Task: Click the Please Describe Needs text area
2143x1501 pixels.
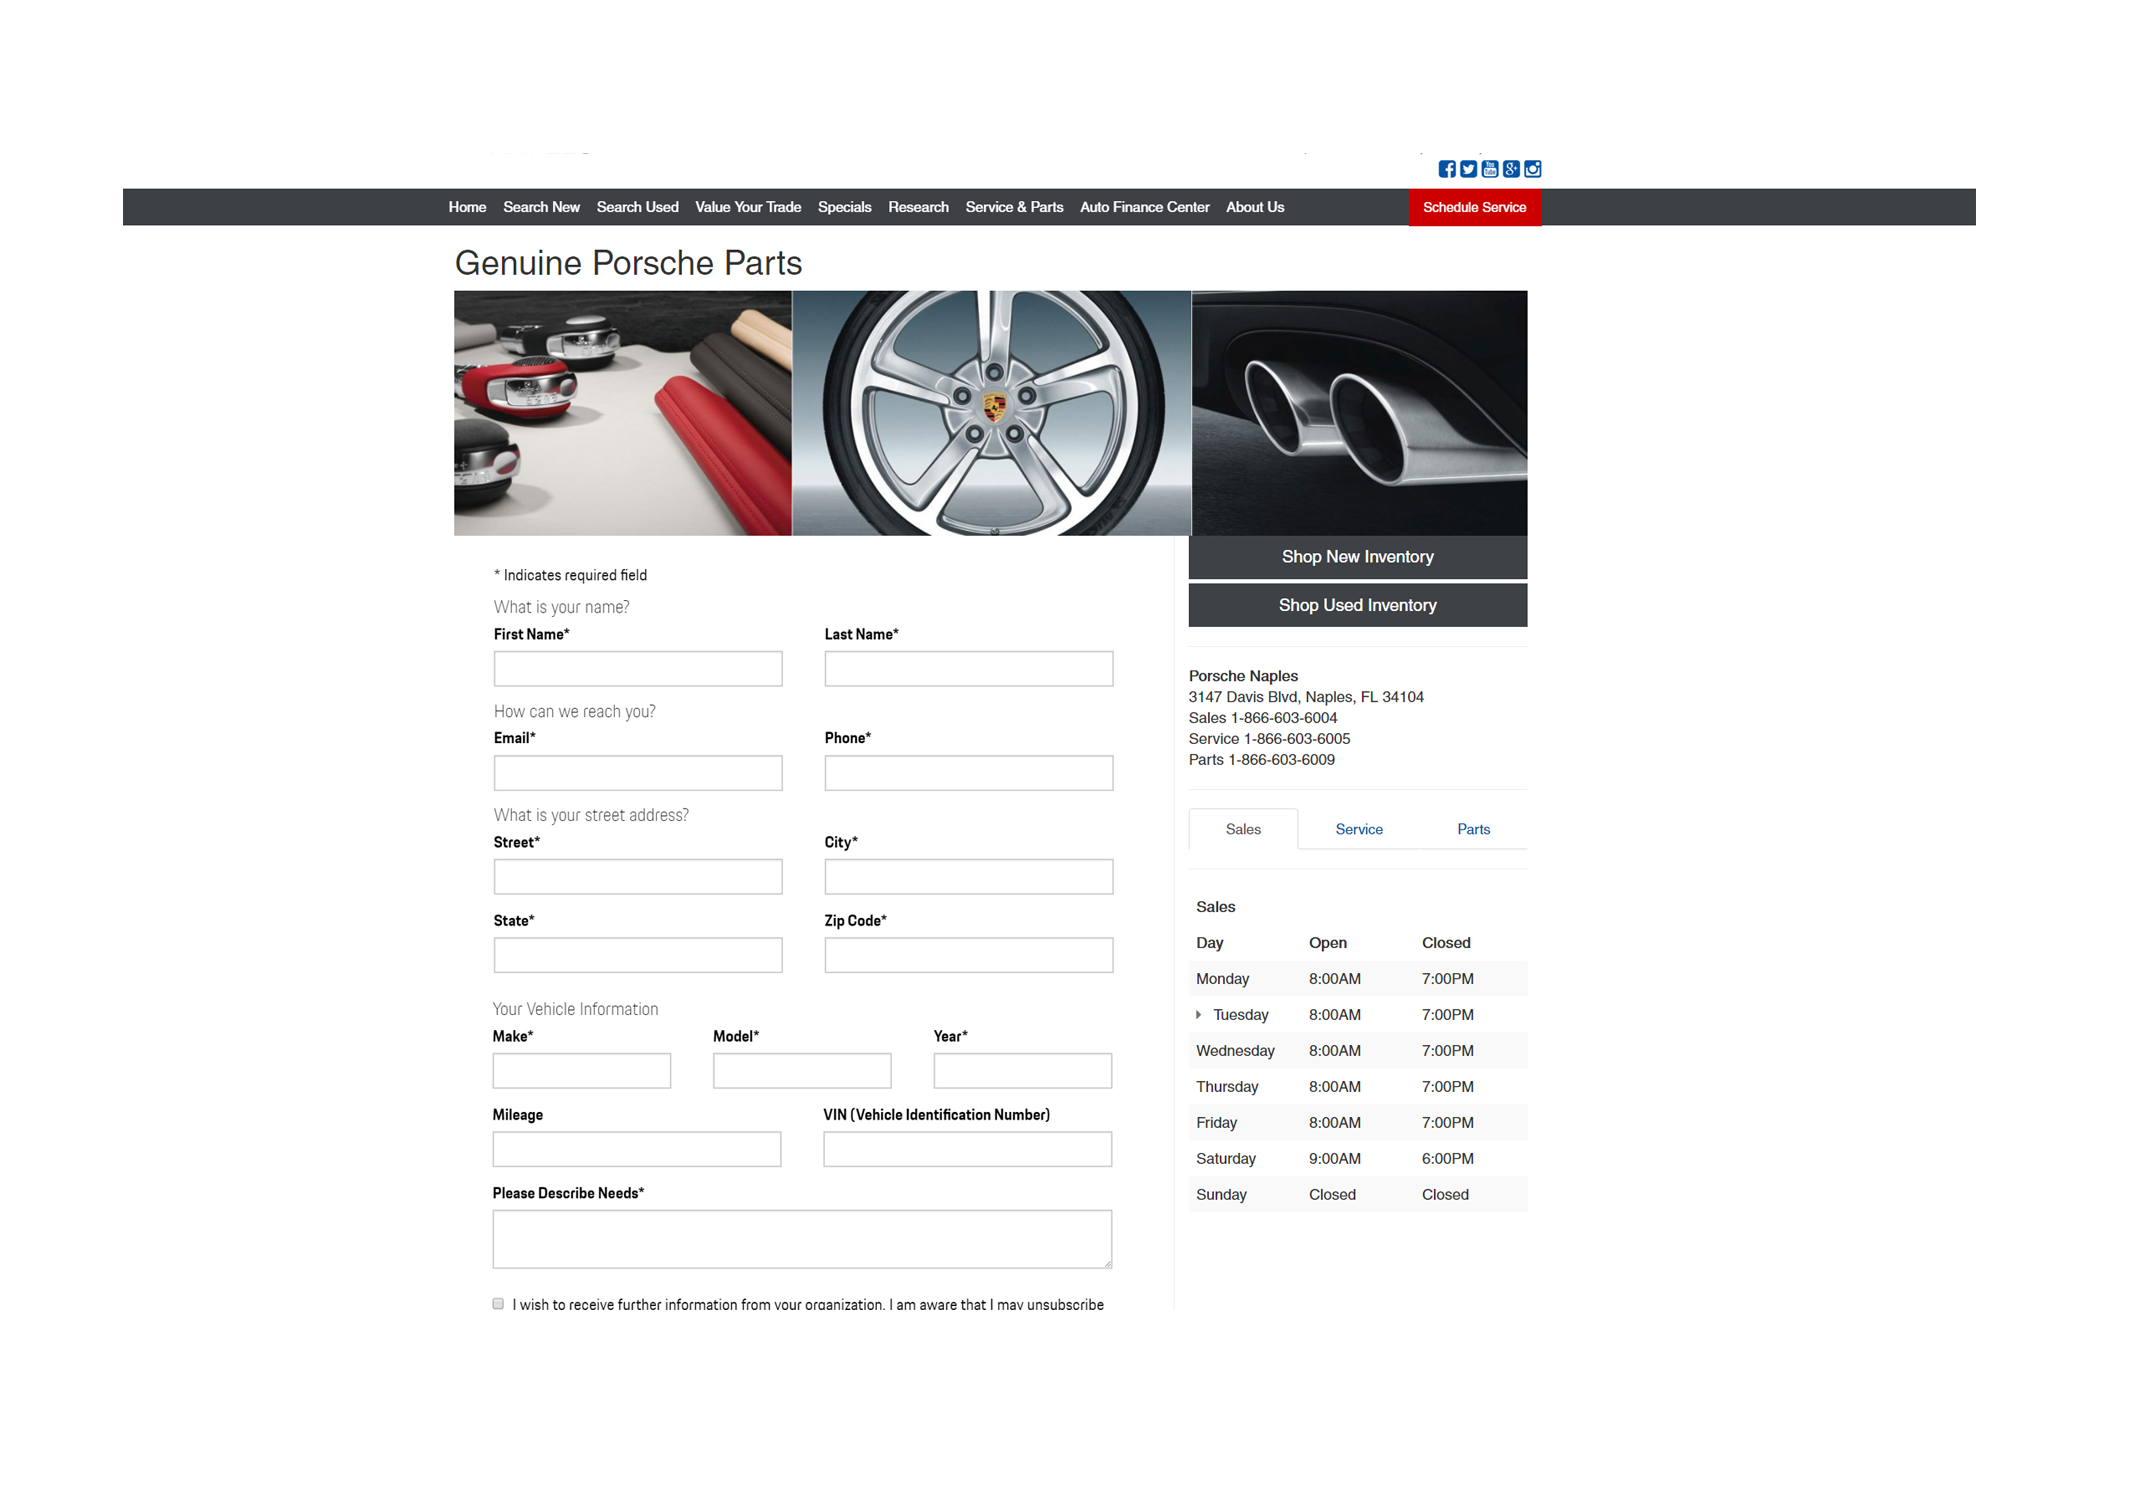Action: coord(802,1238)
